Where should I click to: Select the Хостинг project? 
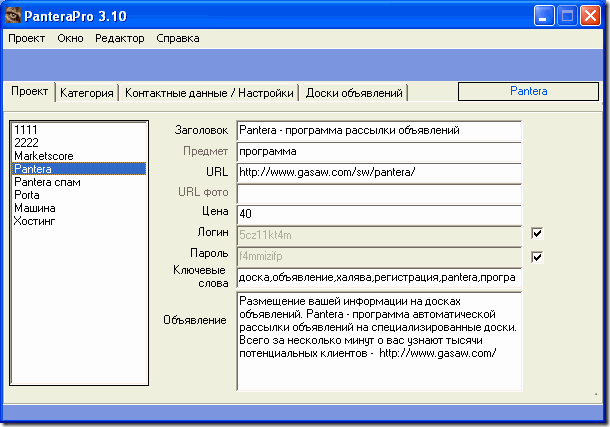(x=79, y=221)
